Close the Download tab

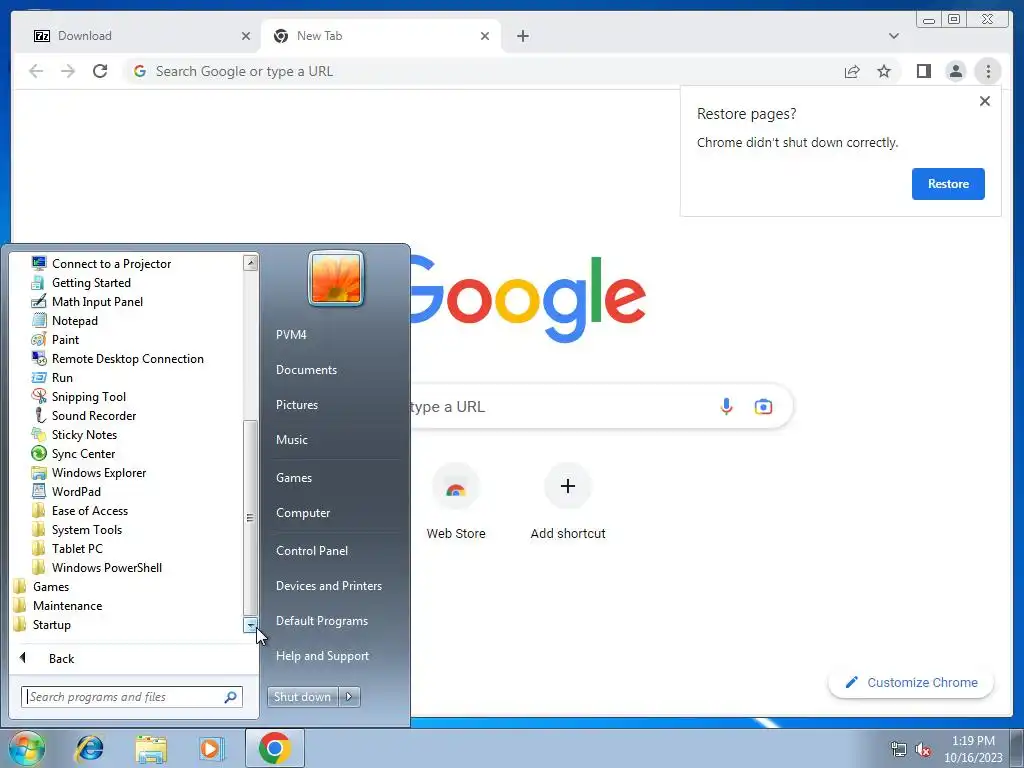[x=246, y=36]
